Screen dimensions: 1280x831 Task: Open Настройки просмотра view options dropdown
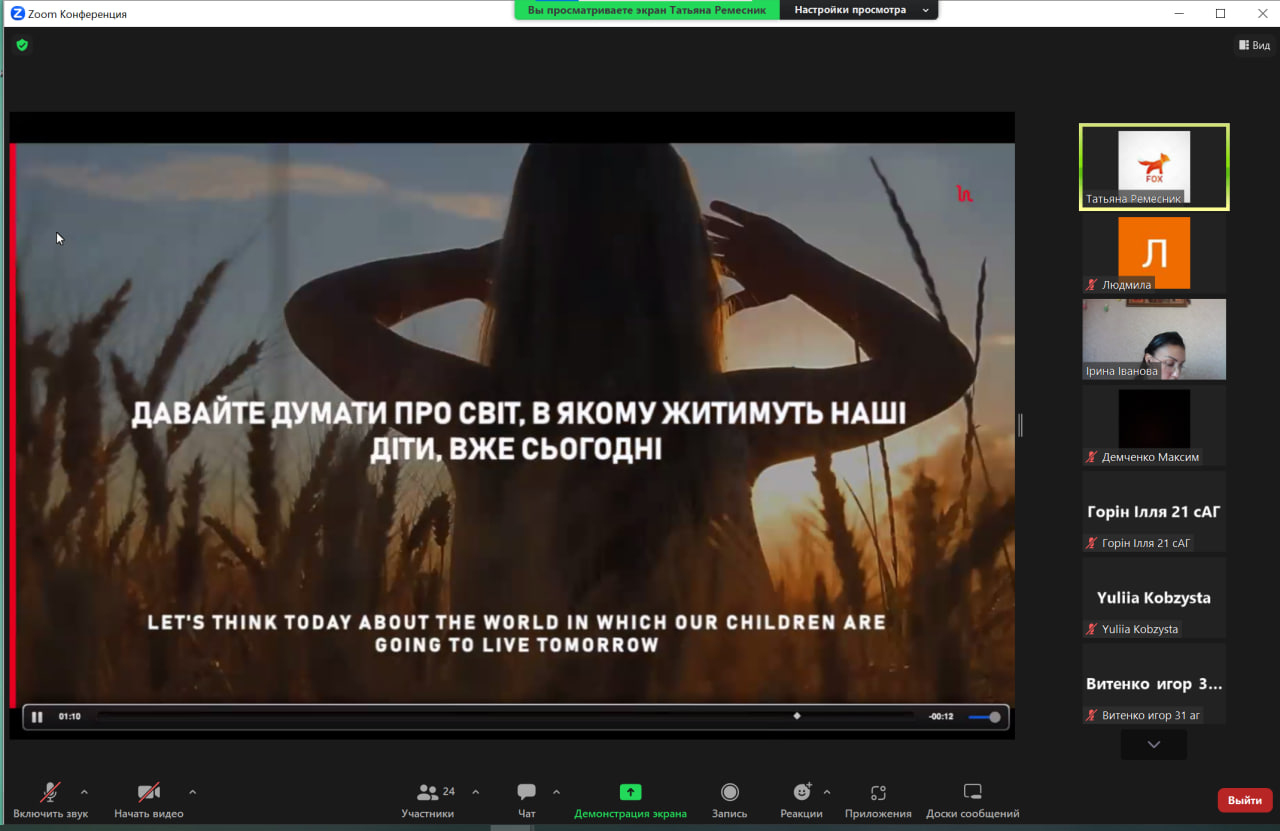click(859, 10)
